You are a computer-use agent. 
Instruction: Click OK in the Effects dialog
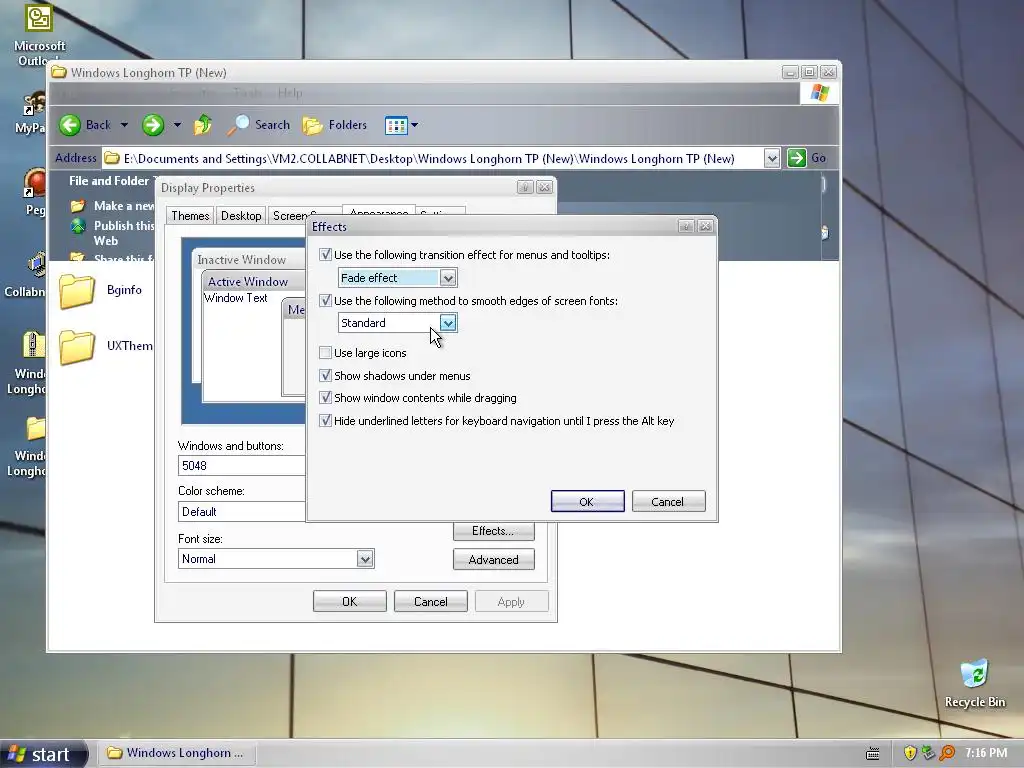(587, 502)
